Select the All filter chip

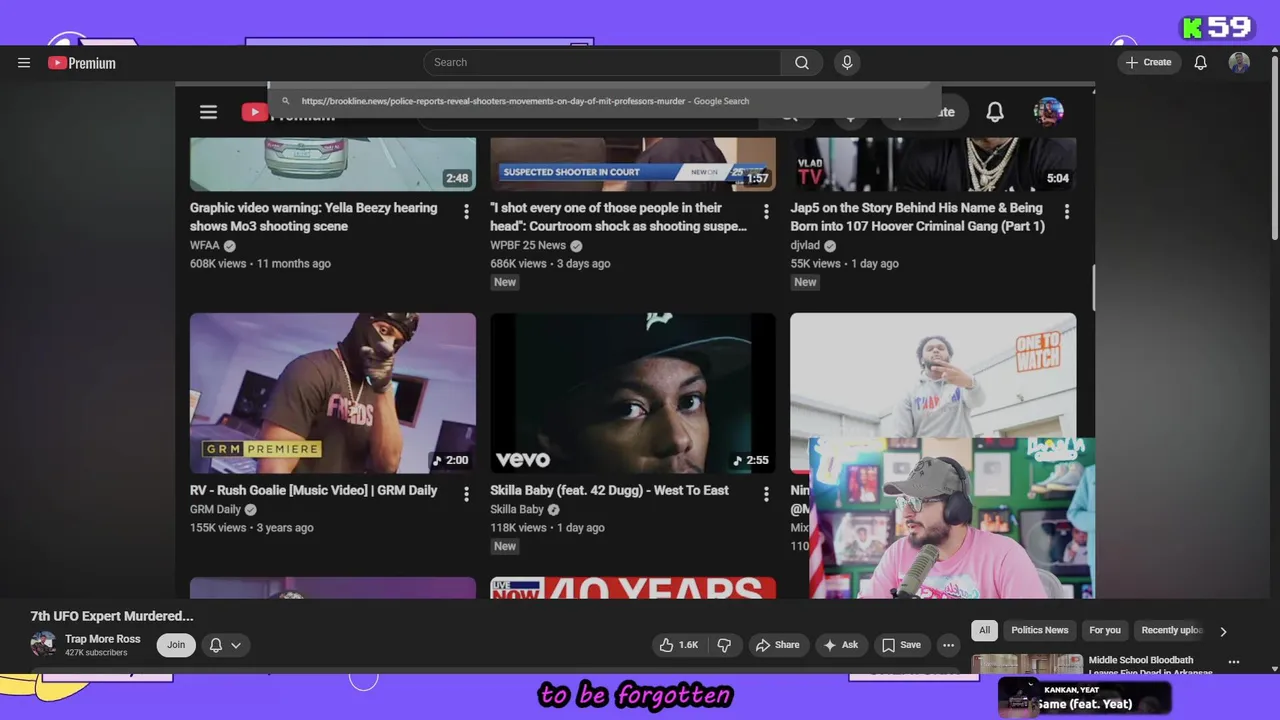point(984,630)
